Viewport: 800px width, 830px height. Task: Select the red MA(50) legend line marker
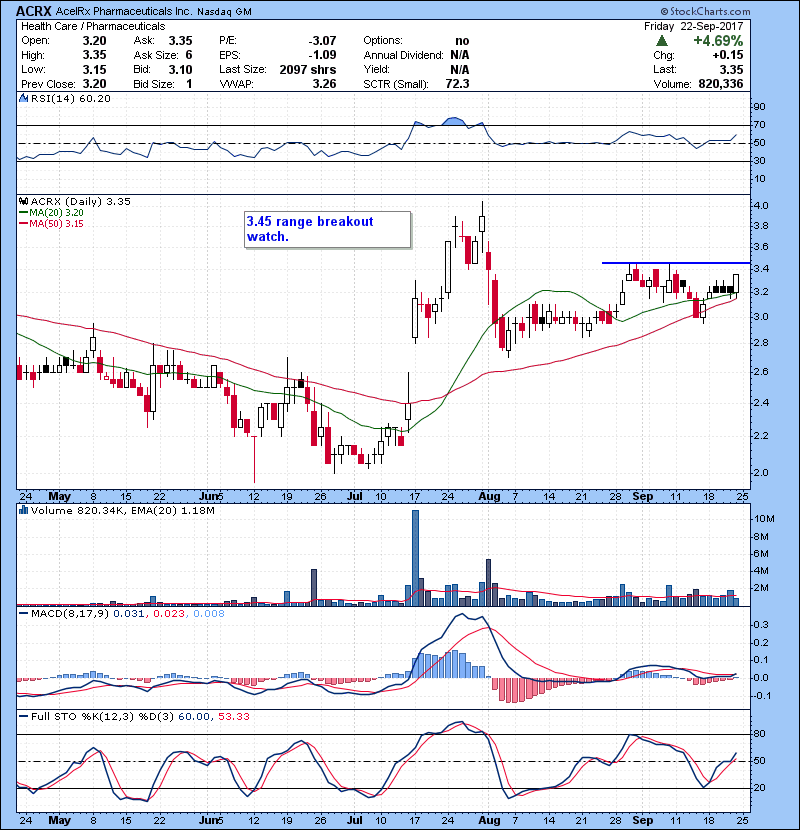[x=23, y=224]
